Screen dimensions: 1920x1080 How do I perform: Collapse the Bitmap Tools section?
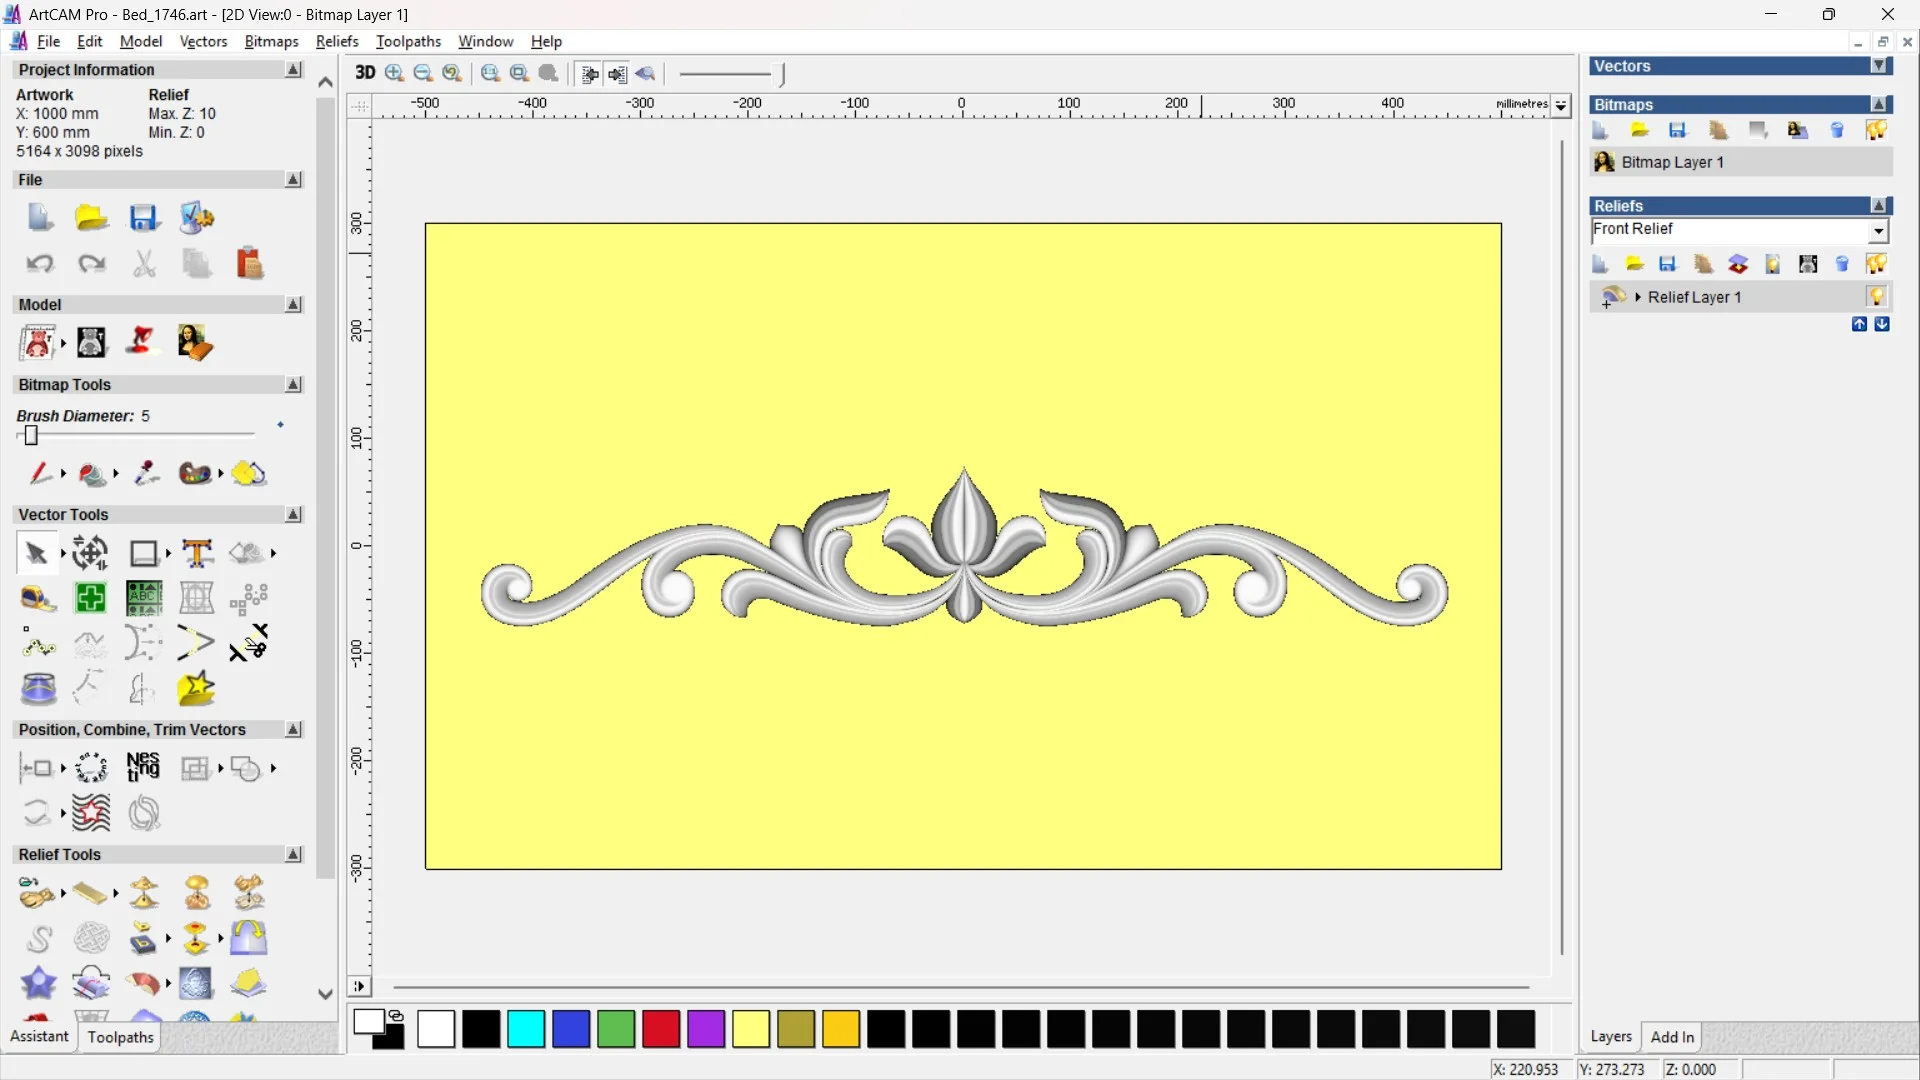293,385
